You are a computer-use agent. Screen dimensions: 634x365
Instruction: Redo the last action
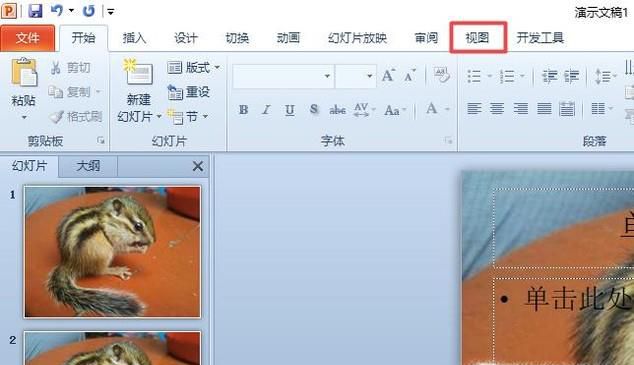89,11
